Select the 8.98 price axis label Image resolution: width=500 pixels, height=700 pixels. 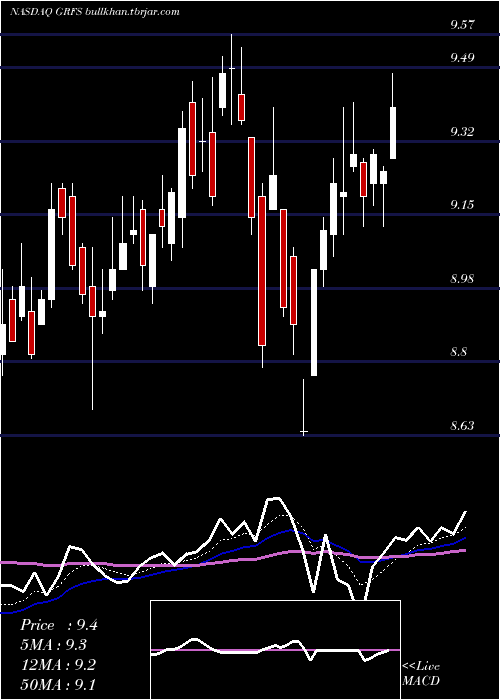coord(462,279)
